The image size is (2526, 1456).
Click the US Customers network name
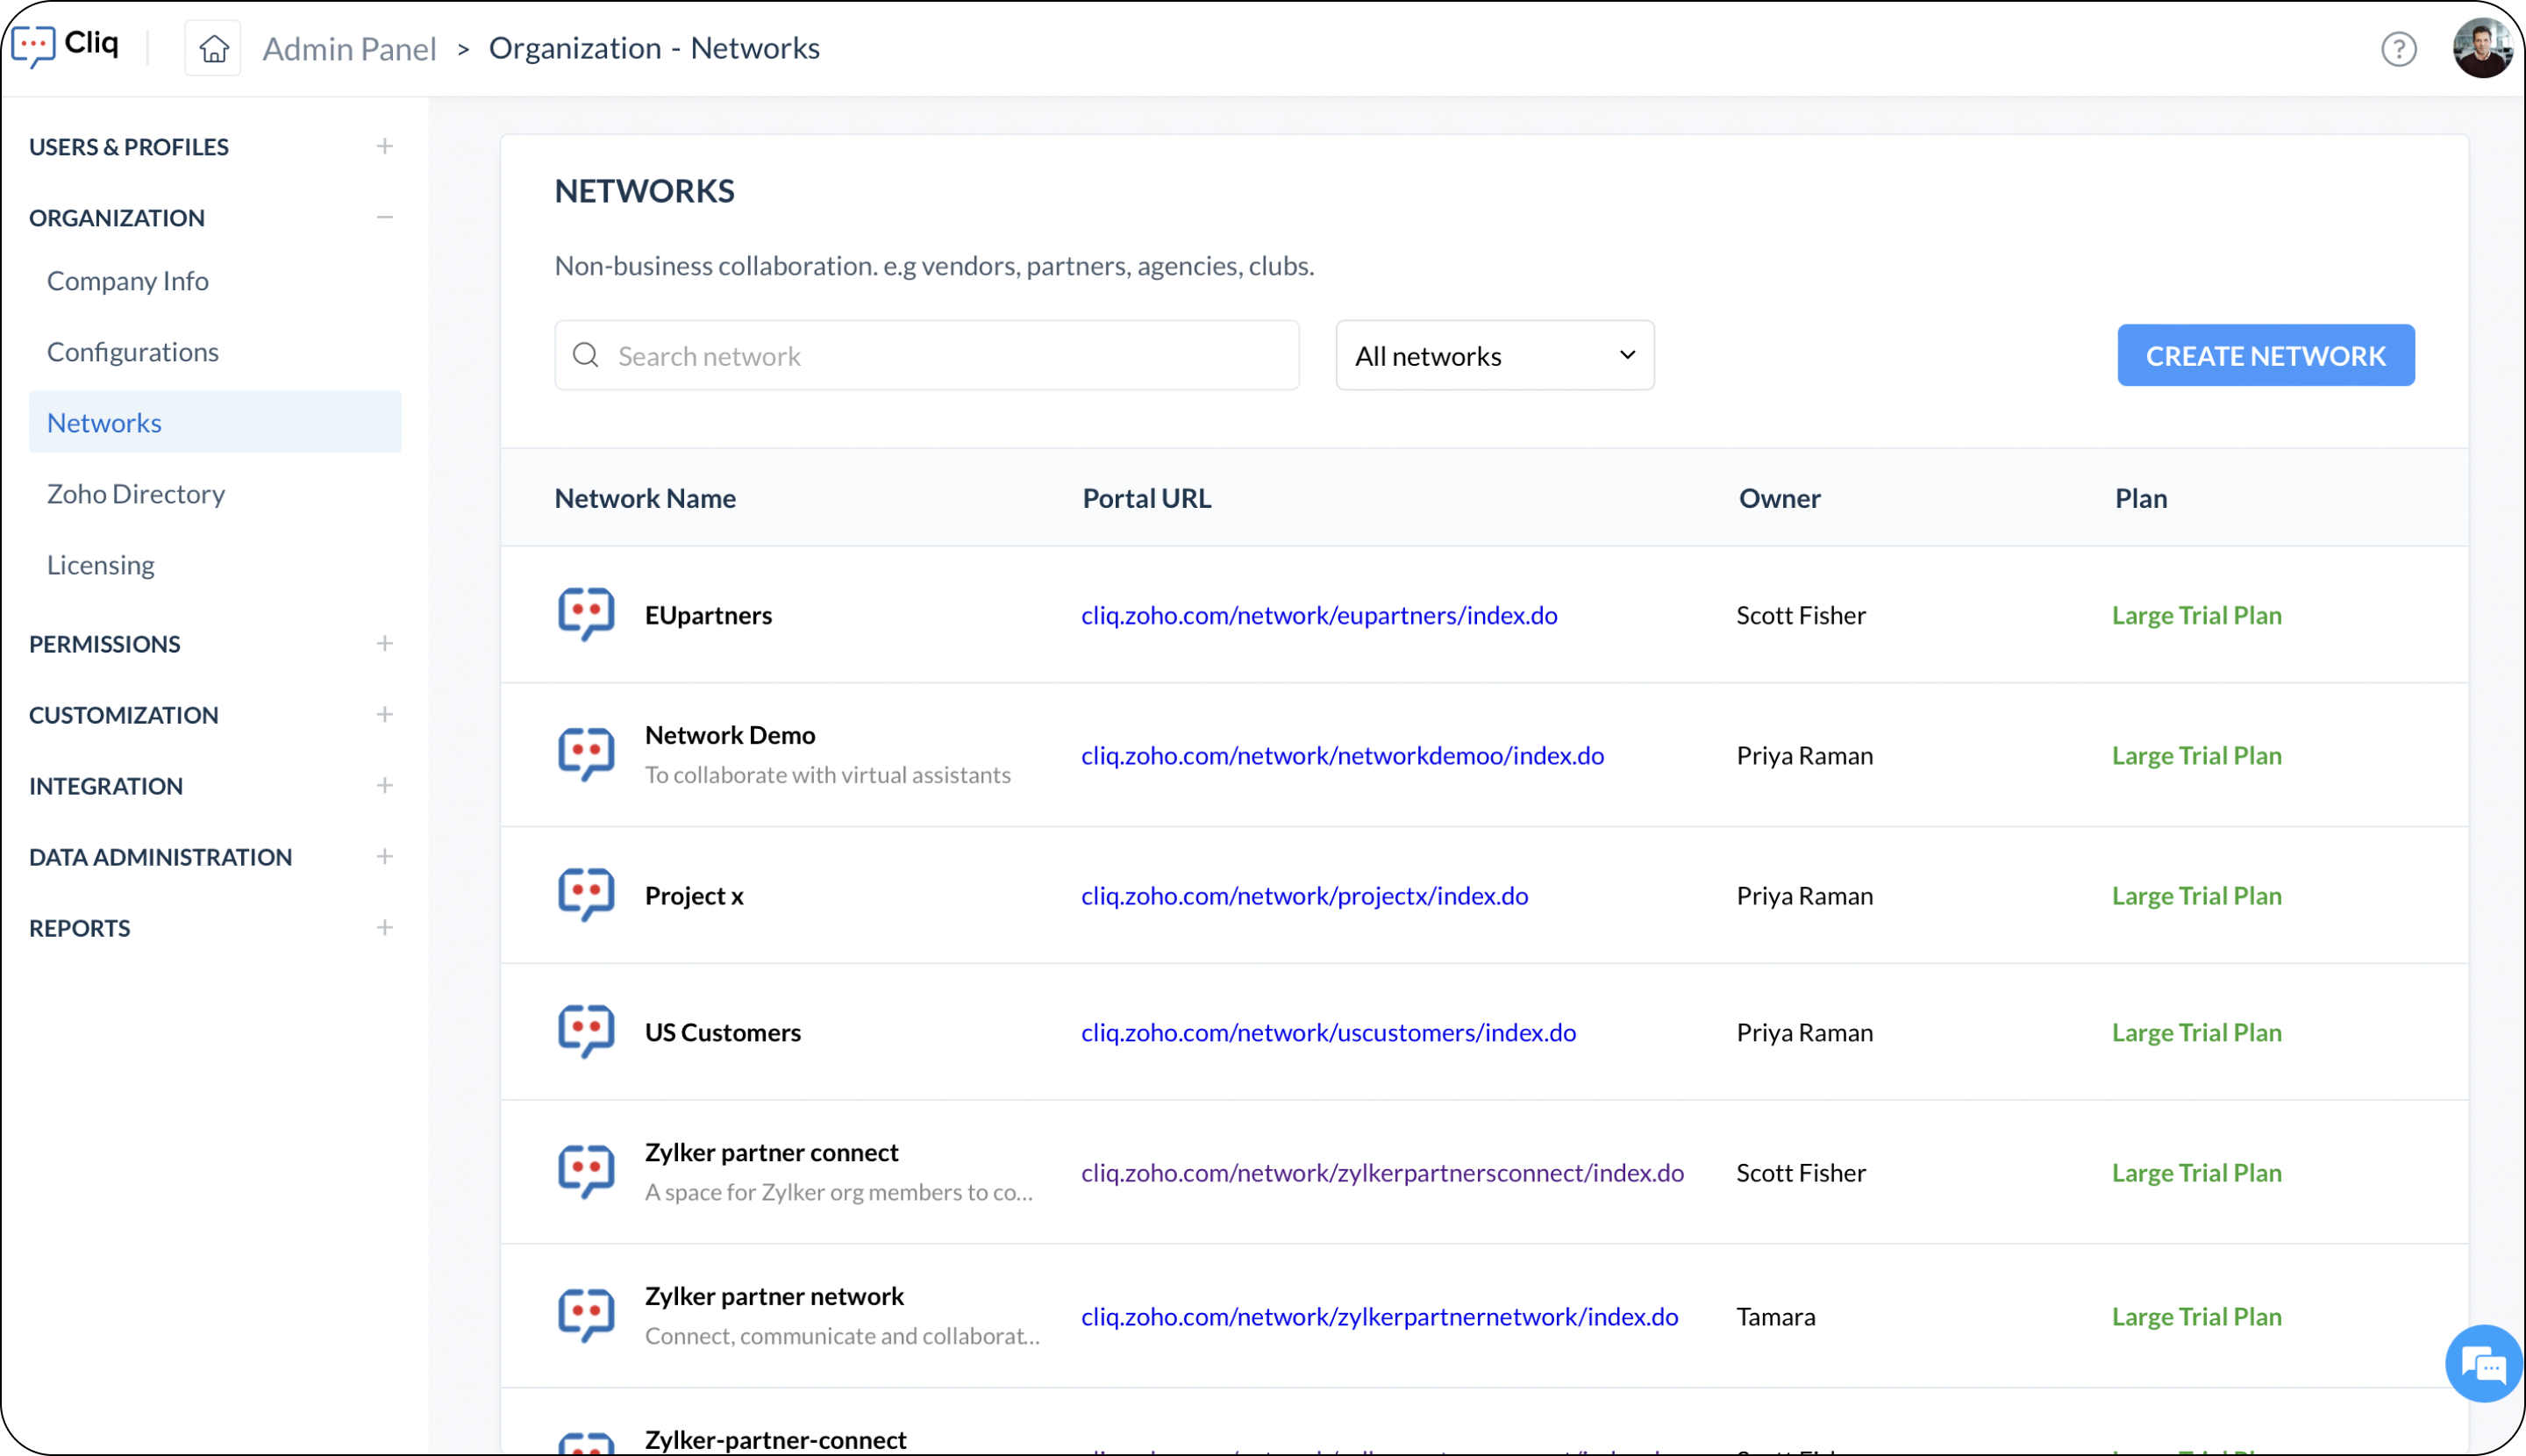click(x=722, y=1032)
